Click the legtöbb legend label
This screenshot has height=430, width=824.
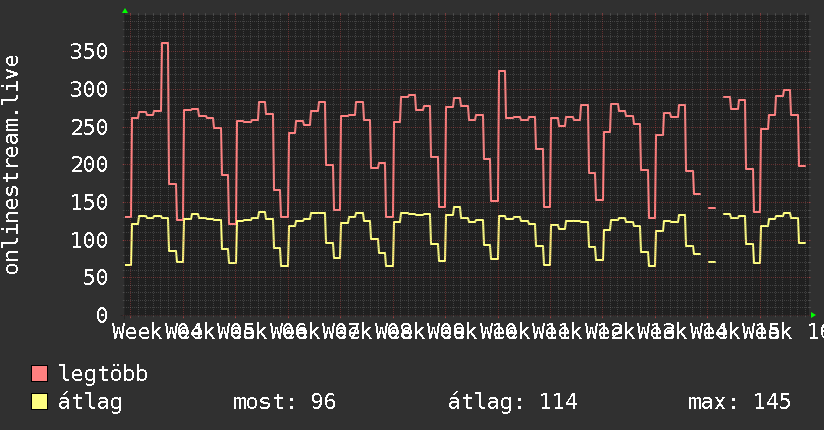(x=103, y=373)
